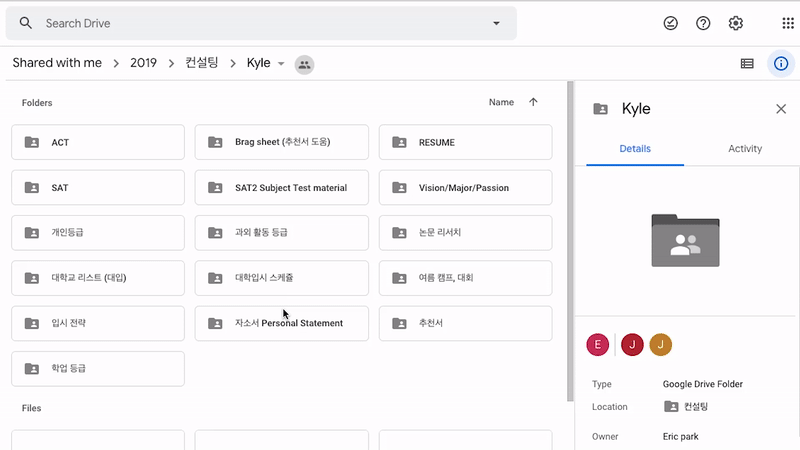Click the 논문 리서치 folder's icon
The width and height of the screenshot is (800, 450).
(x=399, y=233)
